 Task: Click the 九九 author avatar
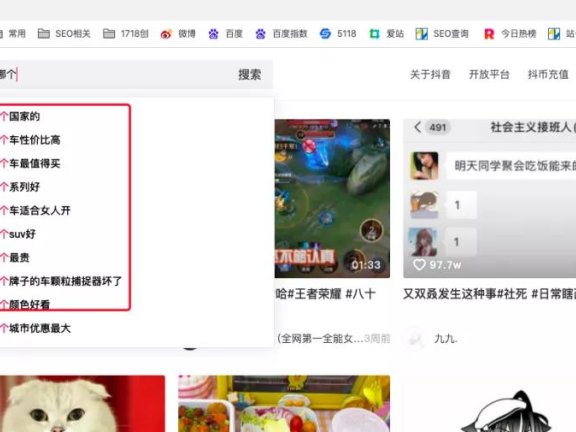[x=415, y=338]
